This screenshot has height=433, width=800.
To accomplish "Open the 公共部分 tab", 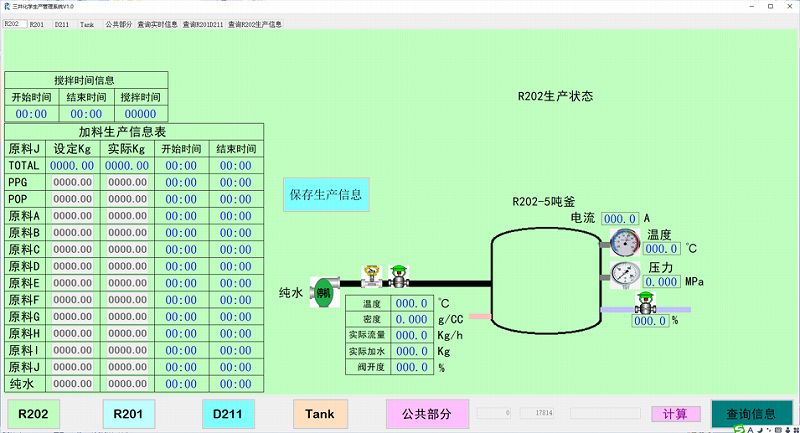I will pos(118,24).
